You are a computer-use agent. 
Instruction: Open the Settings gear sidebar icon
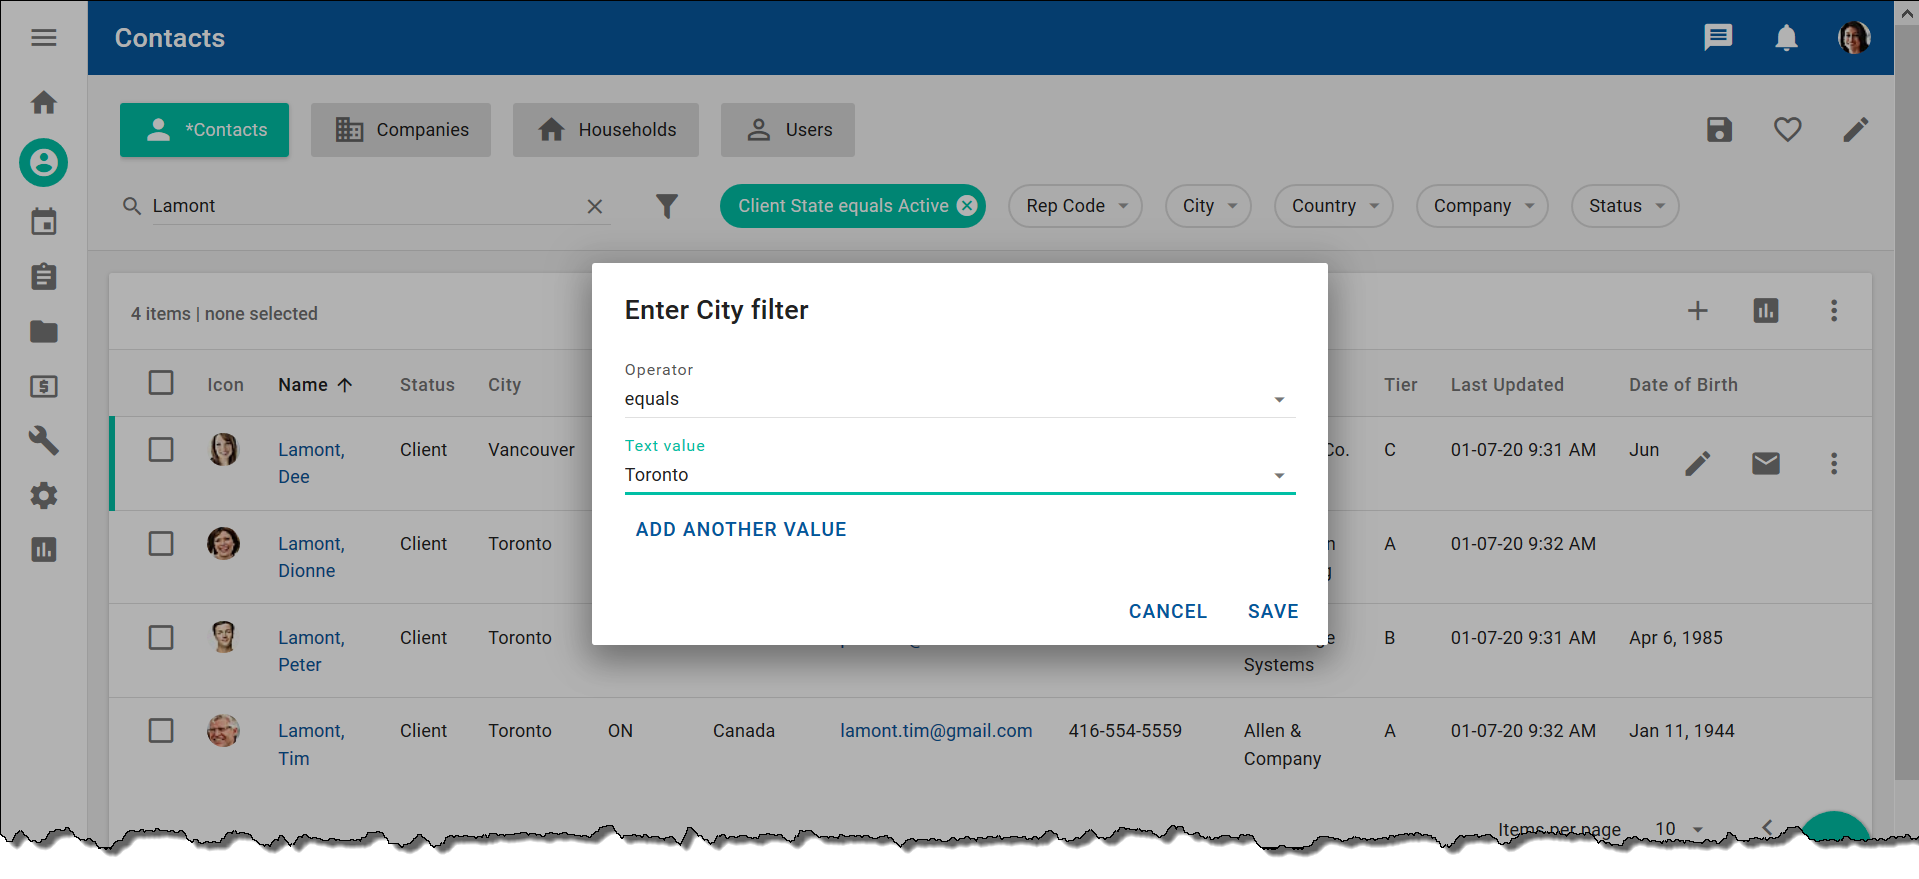[43, 495]
